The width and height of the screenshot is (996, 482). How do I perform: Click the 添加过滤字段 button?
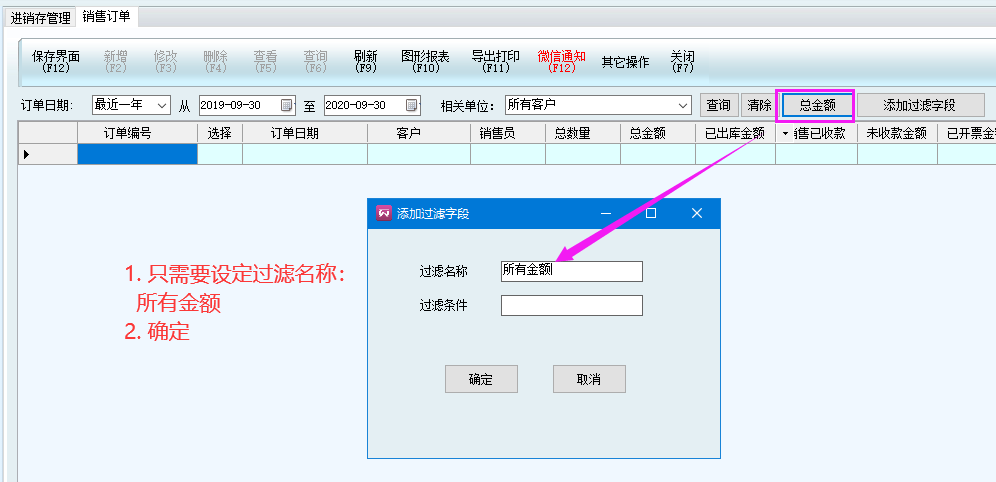(x=920, y=105)
